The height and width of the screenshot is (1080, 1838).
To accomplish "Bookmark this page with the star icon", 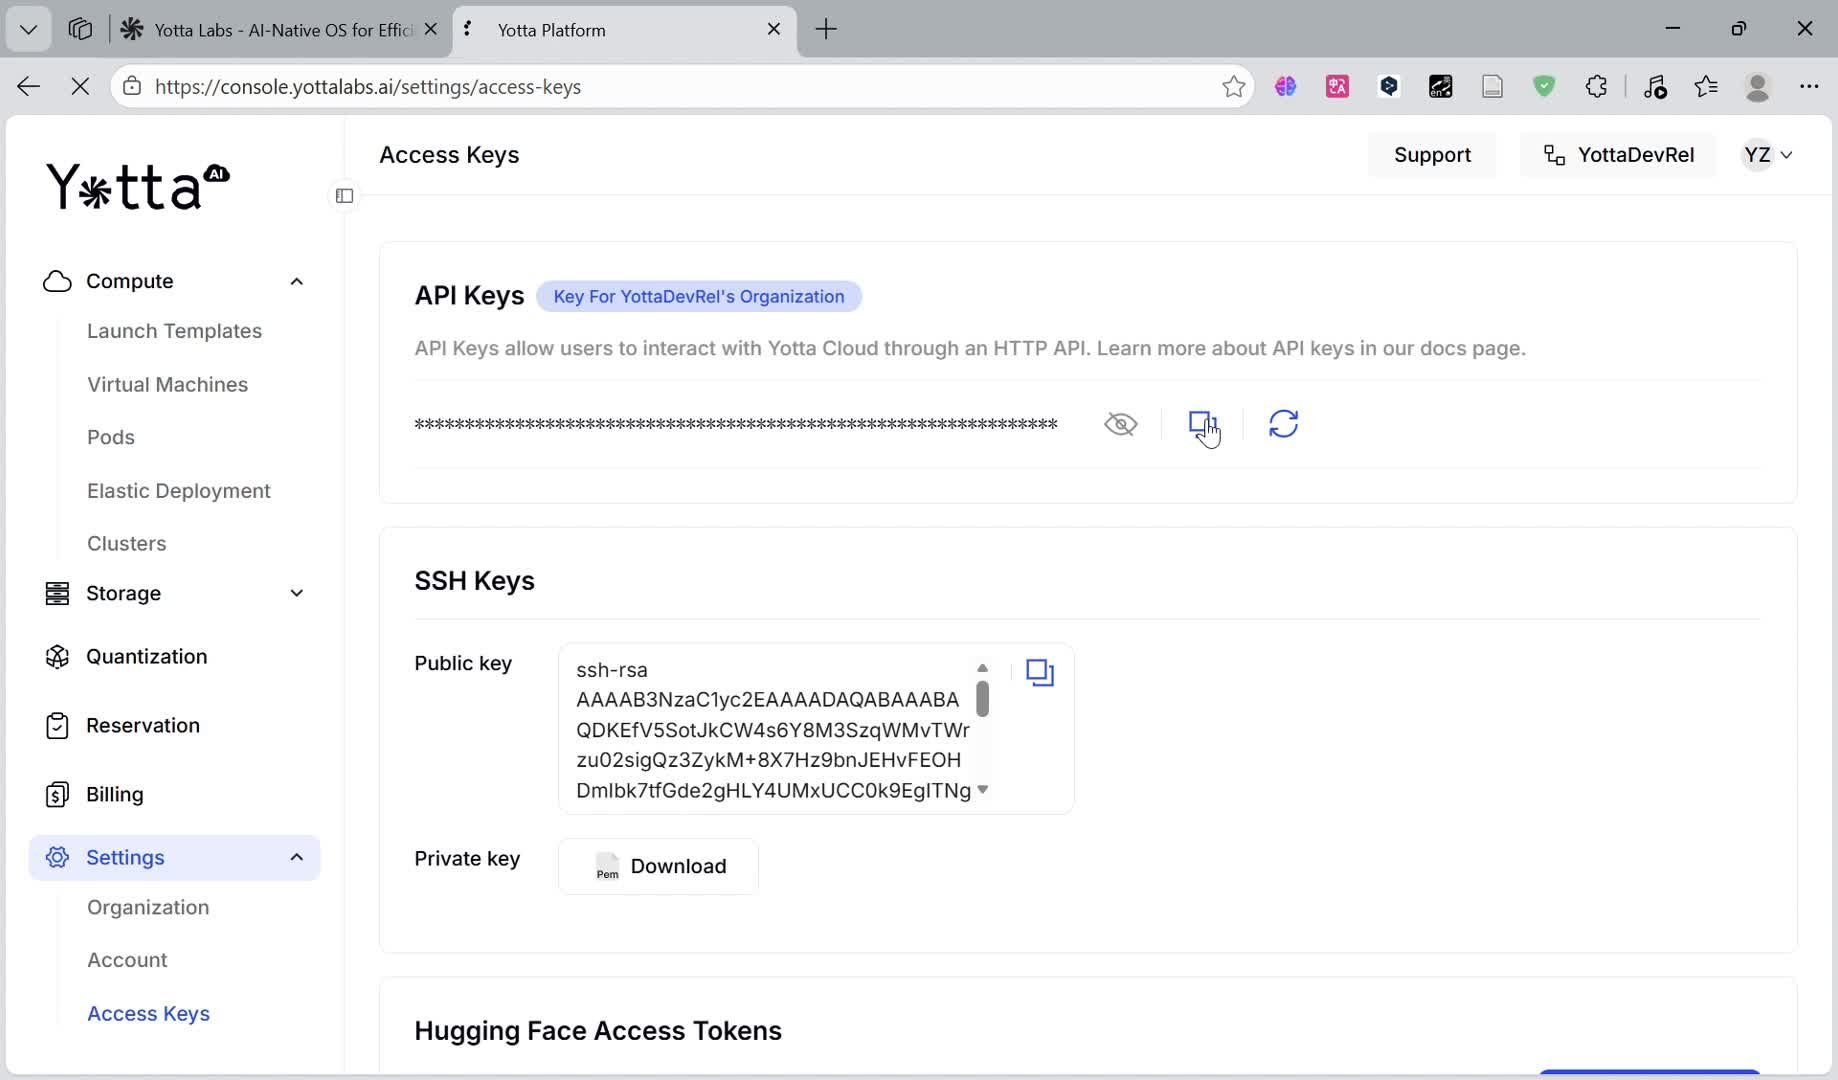I will tap(1233, 87).
